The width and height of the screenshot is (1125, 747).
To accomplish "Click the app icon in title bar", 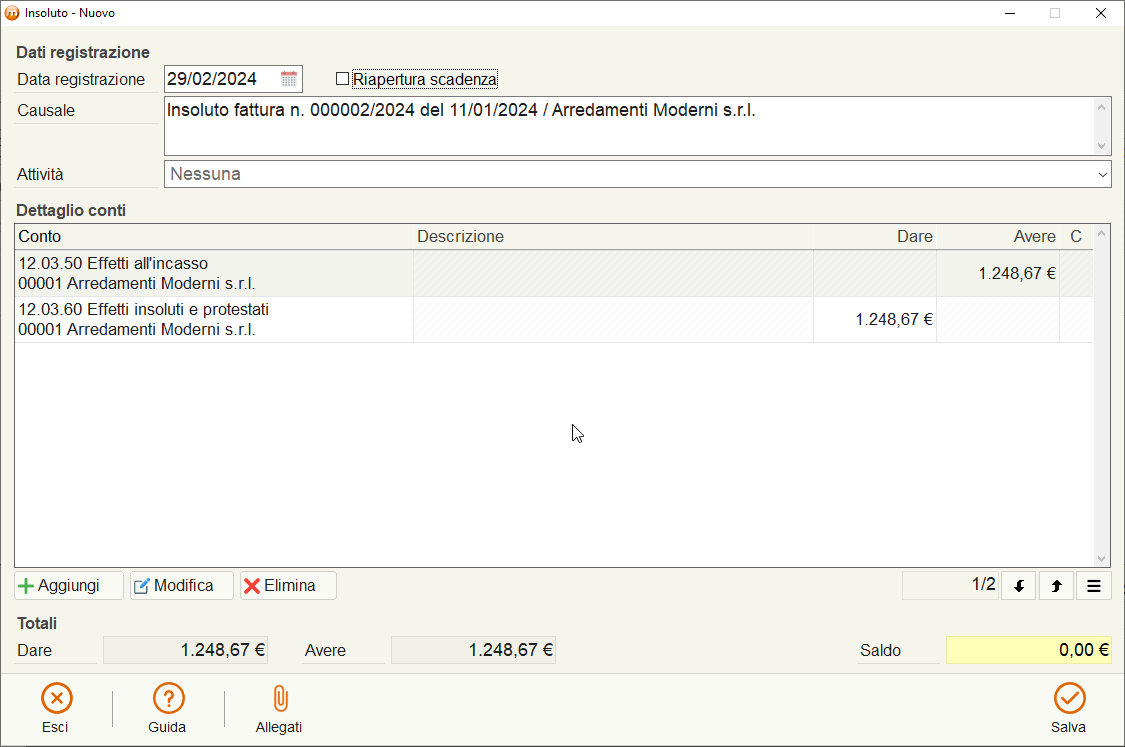I will (11, 13).
